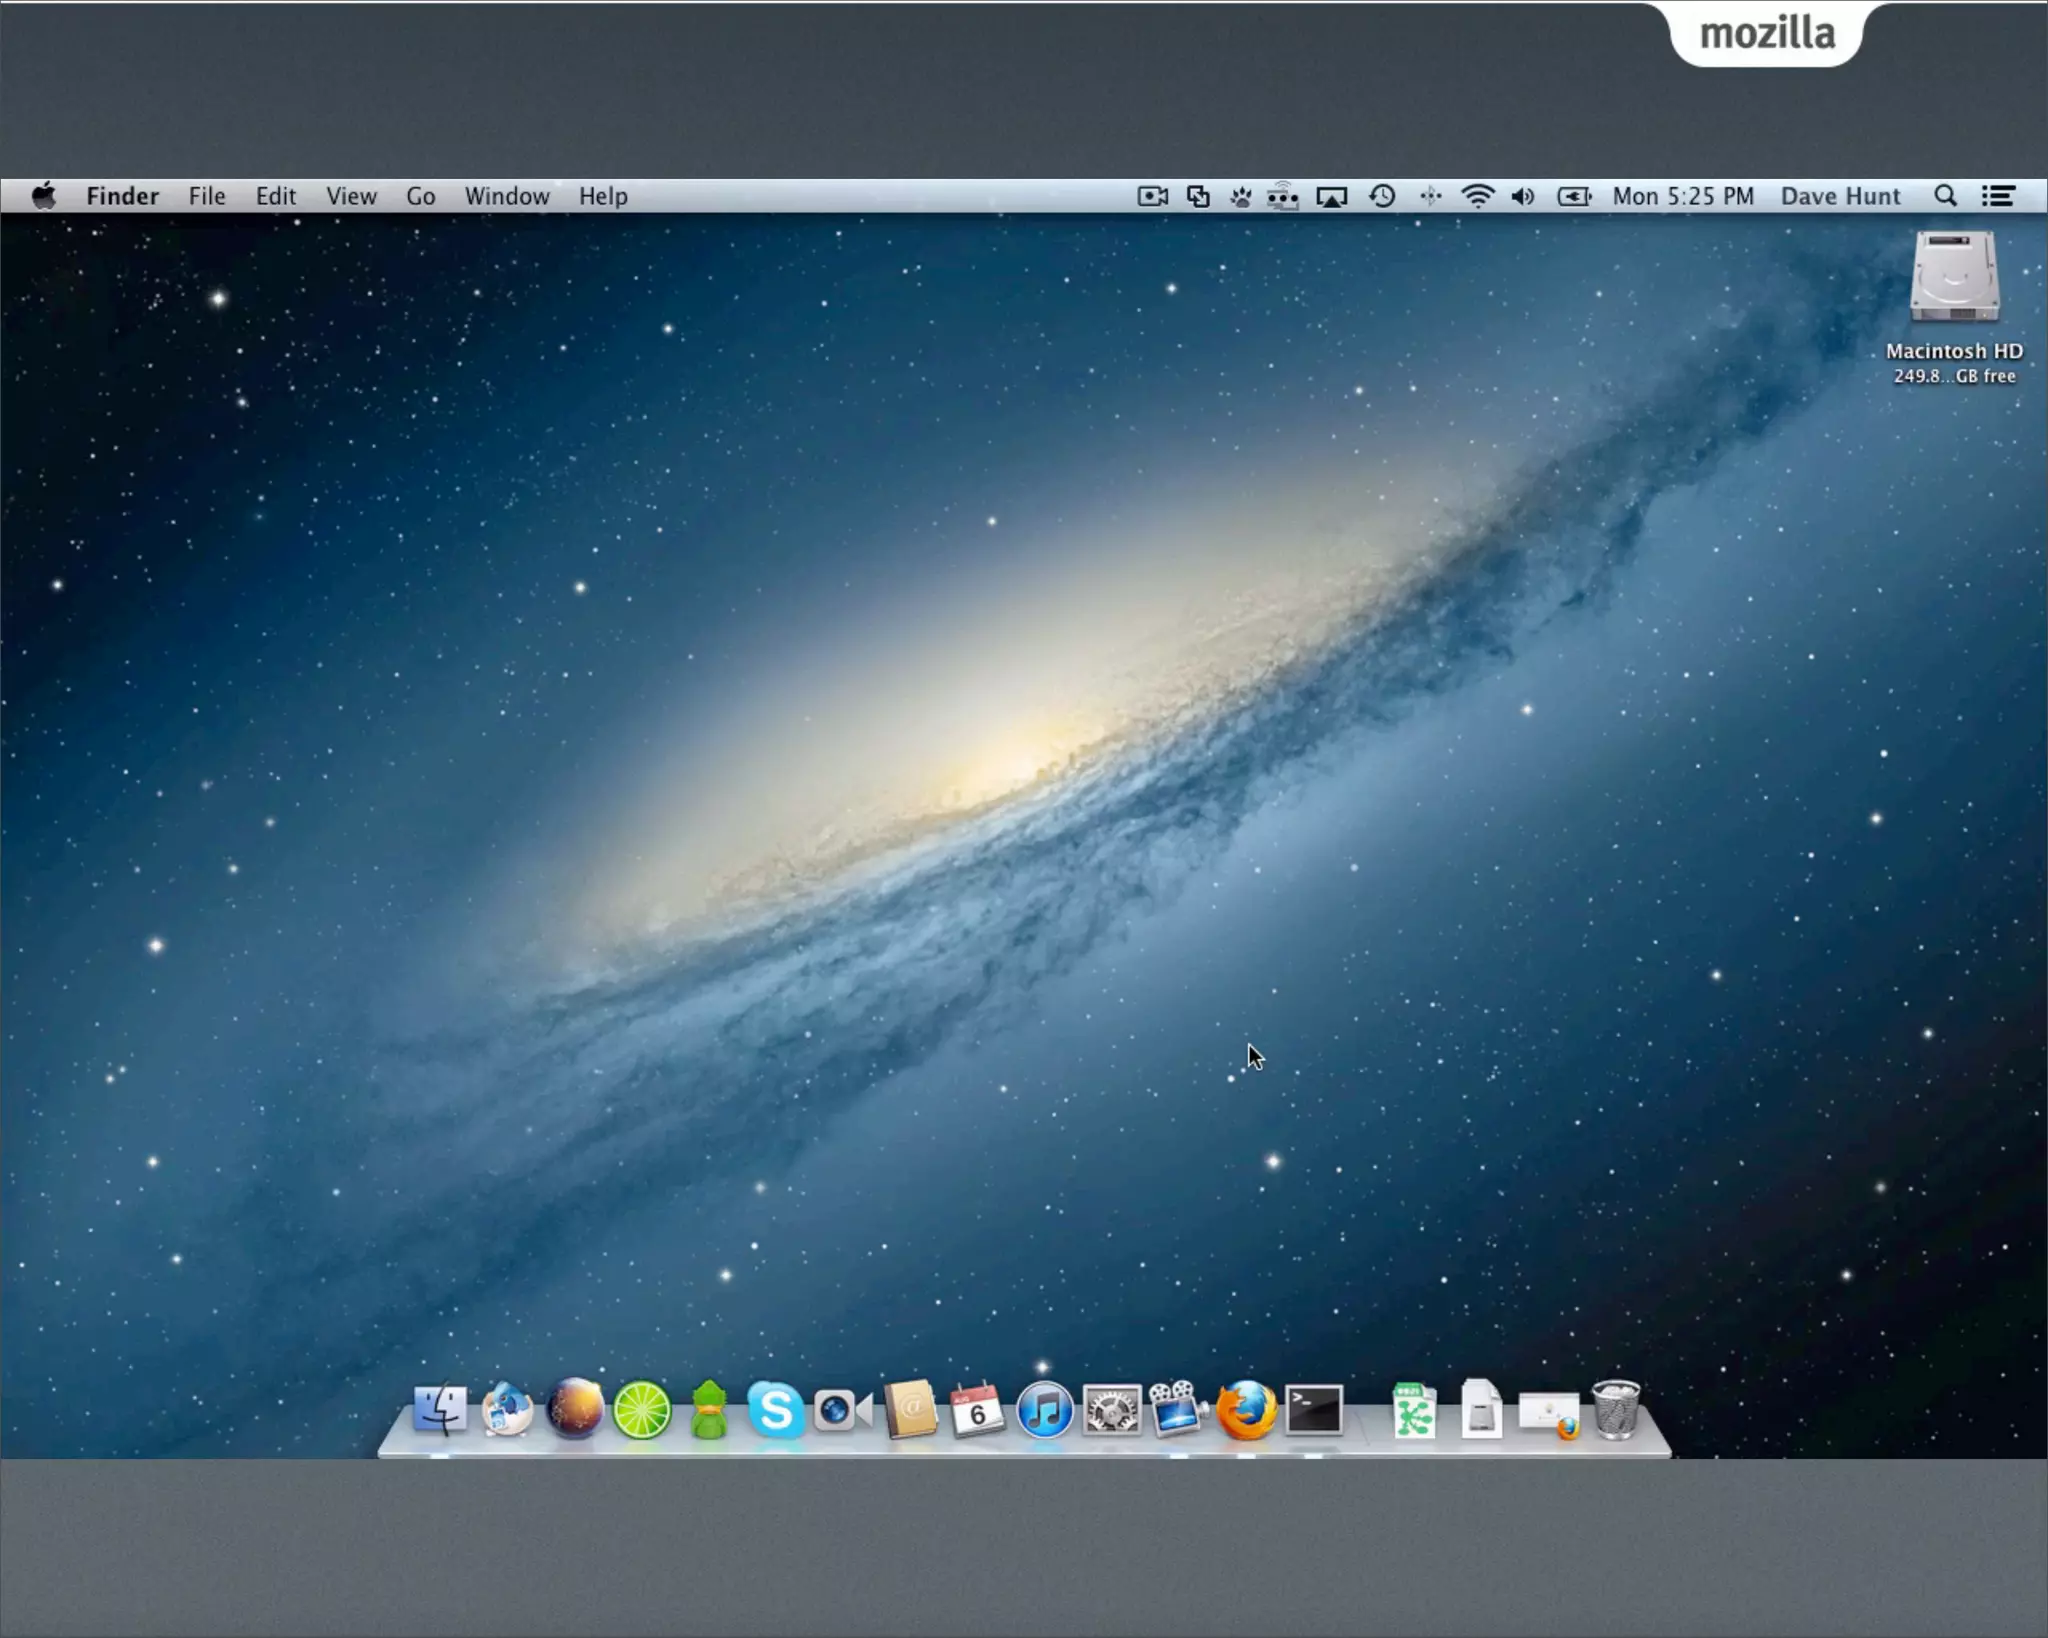Launch Skype from the Dock
2048x1638 pixels.
pyautogui.click(x=776, y=1410)
